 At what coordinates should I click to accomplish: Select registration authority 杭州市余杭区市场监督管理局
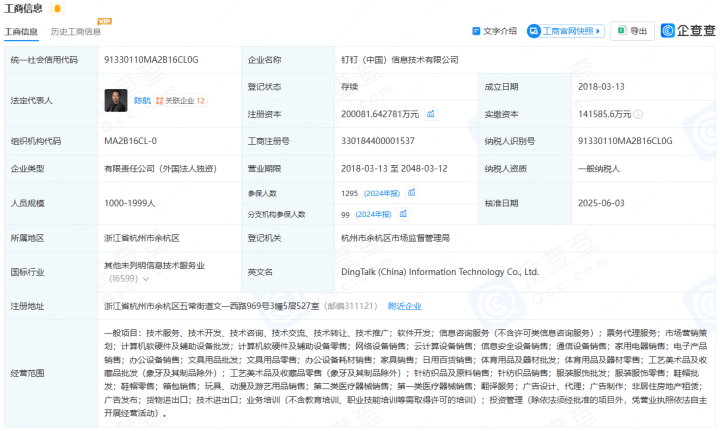click(395, 238)
